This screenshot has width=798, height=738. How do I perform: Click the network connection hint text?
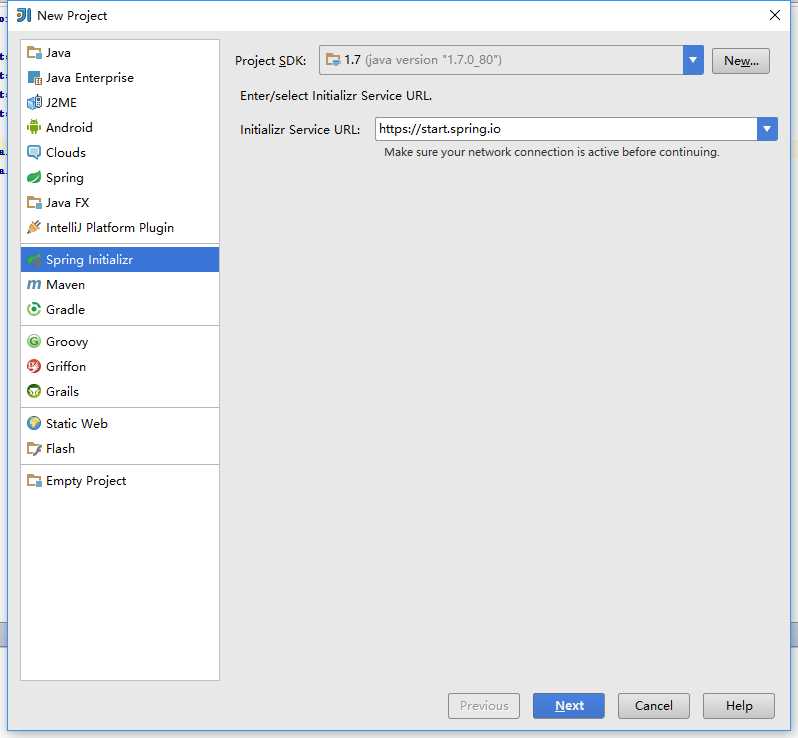[552, 152]
